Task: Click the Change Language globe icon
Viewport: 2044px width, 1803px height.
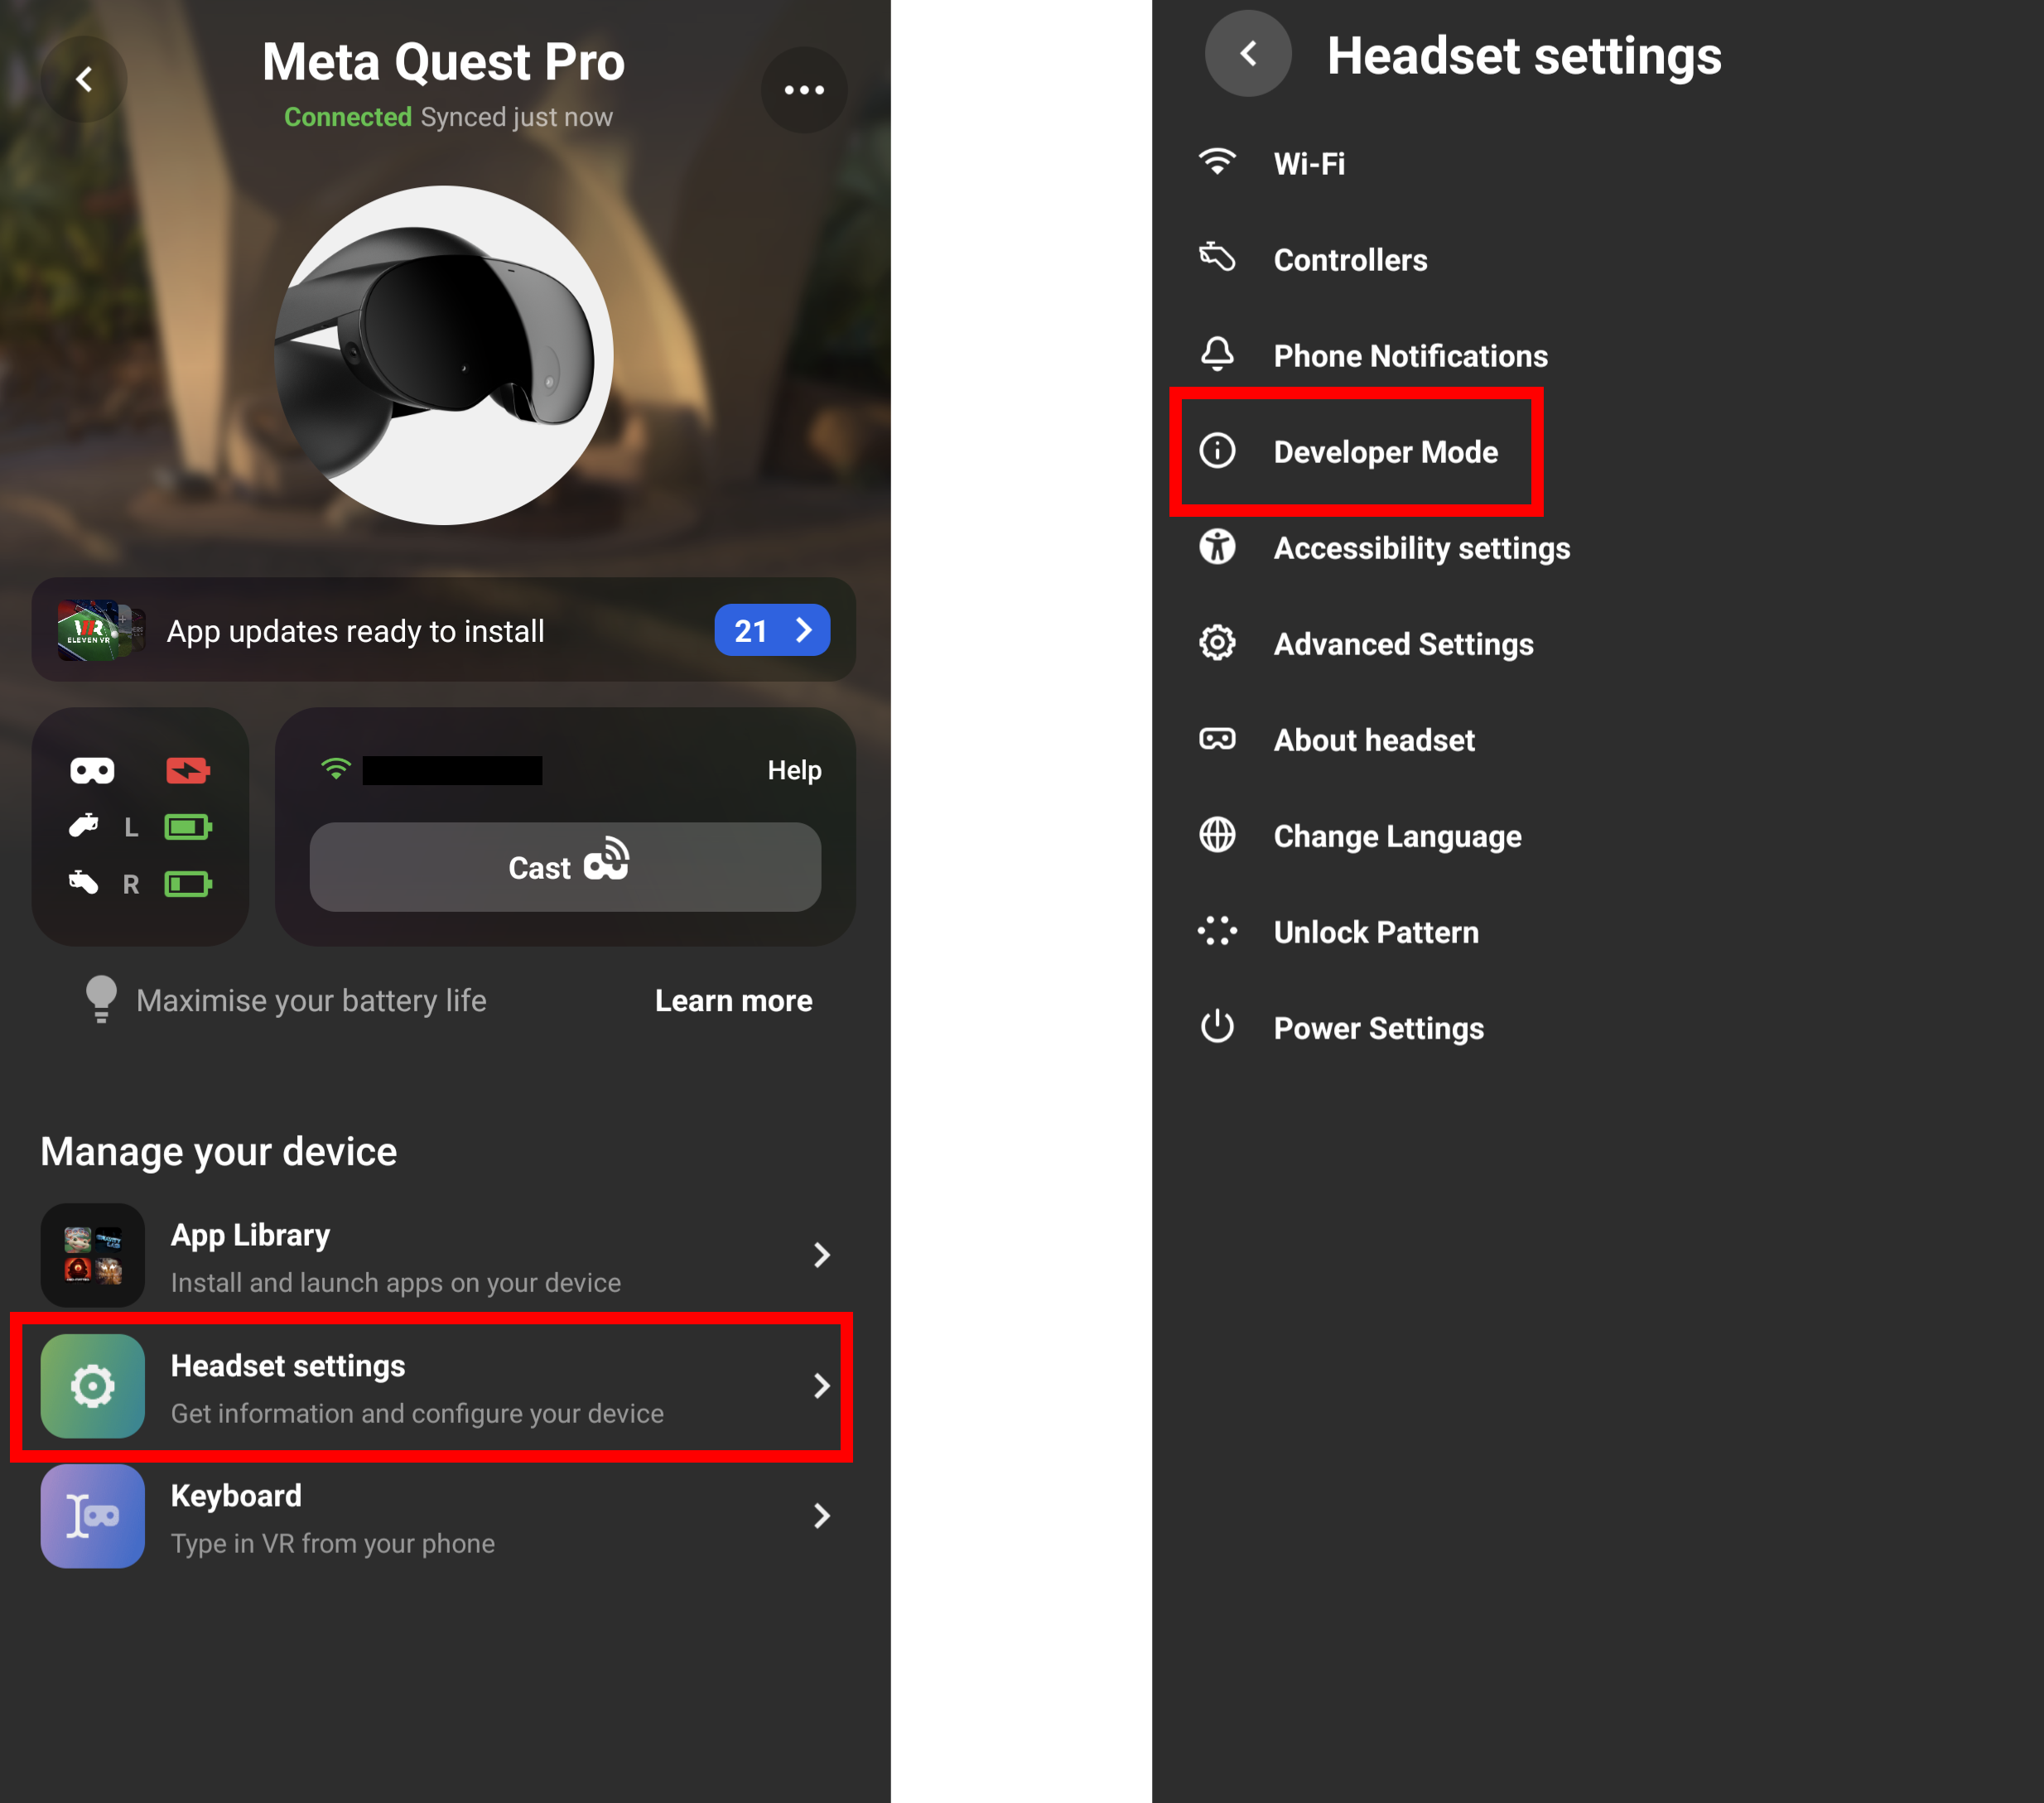Action: [x=1217, y=835]
